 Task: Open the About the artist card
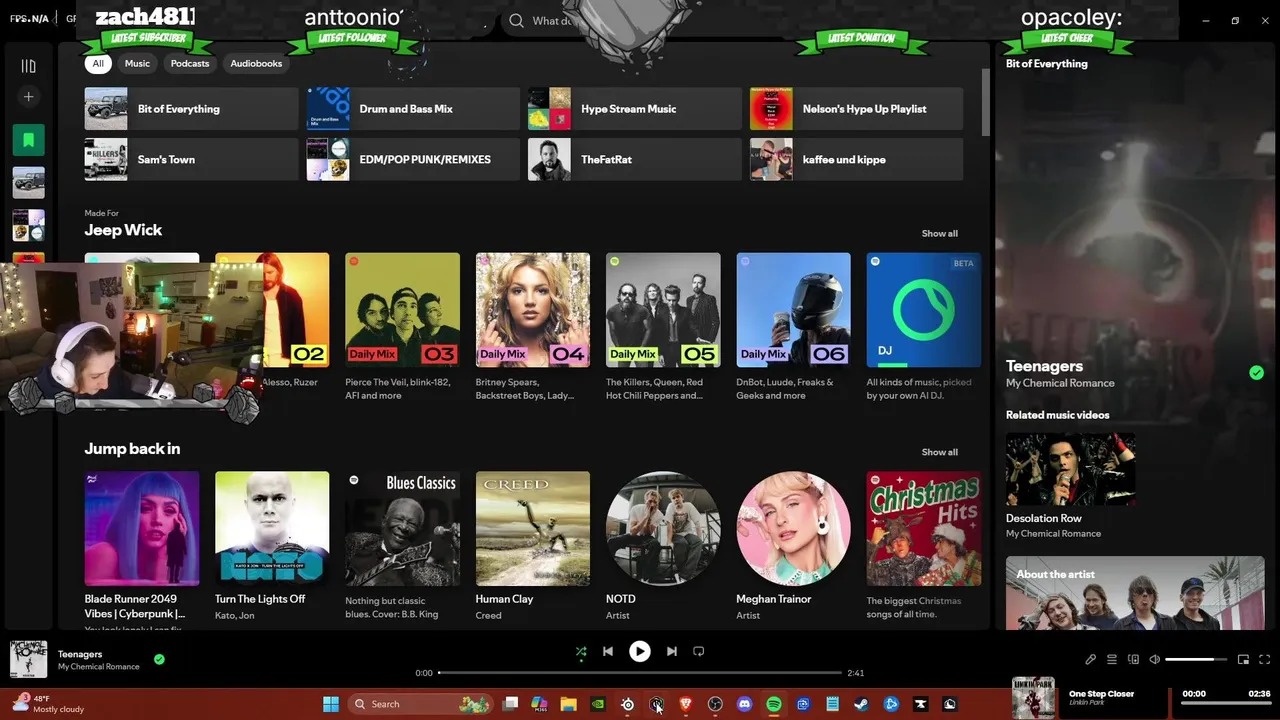click(x=1135, y=594)
